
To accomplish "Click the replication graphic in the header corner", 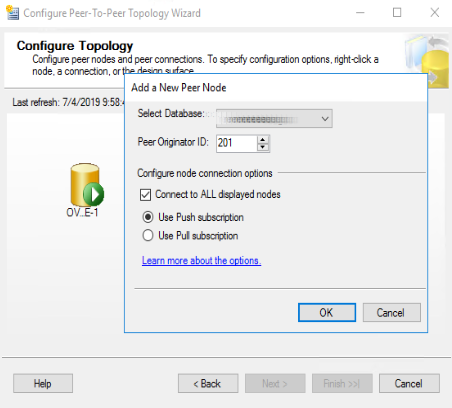I will click(x=427, y=60).
